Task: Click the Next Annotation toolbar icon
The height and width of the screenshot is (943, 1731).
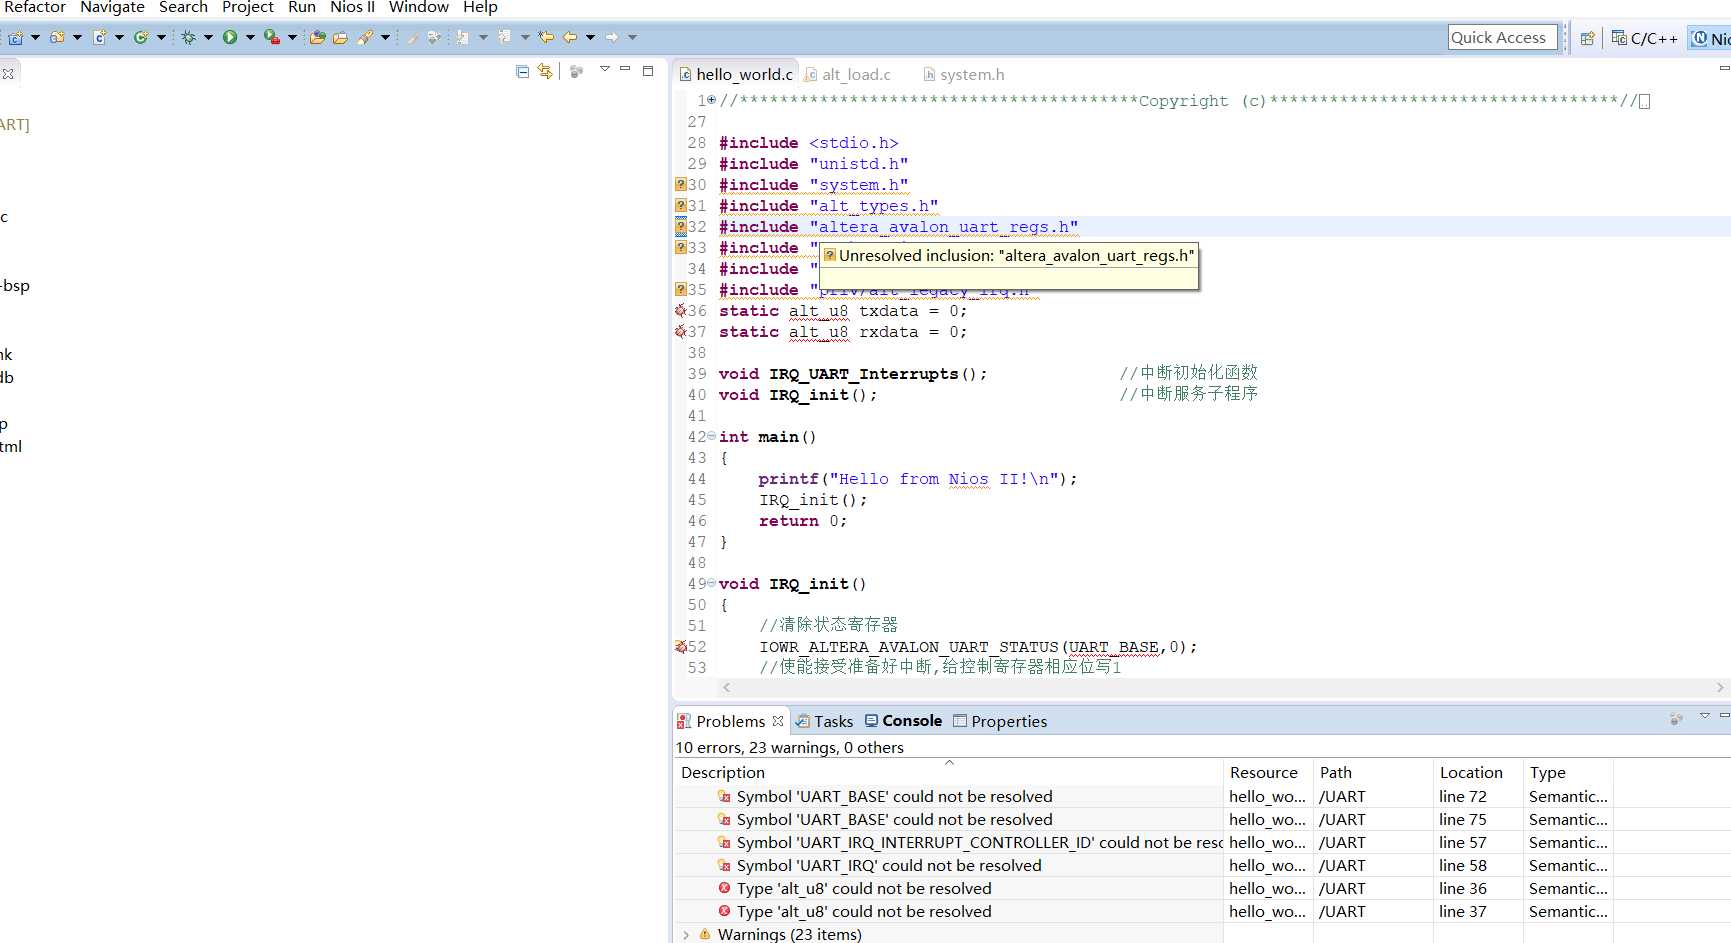Action: point(463,38)
